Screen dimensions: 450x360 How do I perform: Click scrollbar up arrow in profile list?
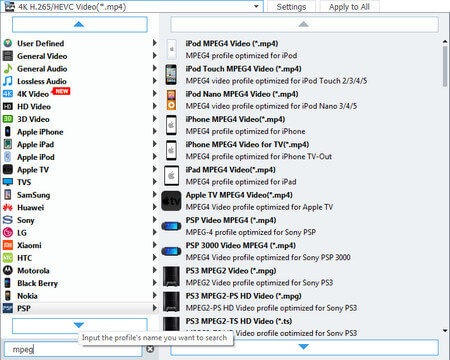445,42
